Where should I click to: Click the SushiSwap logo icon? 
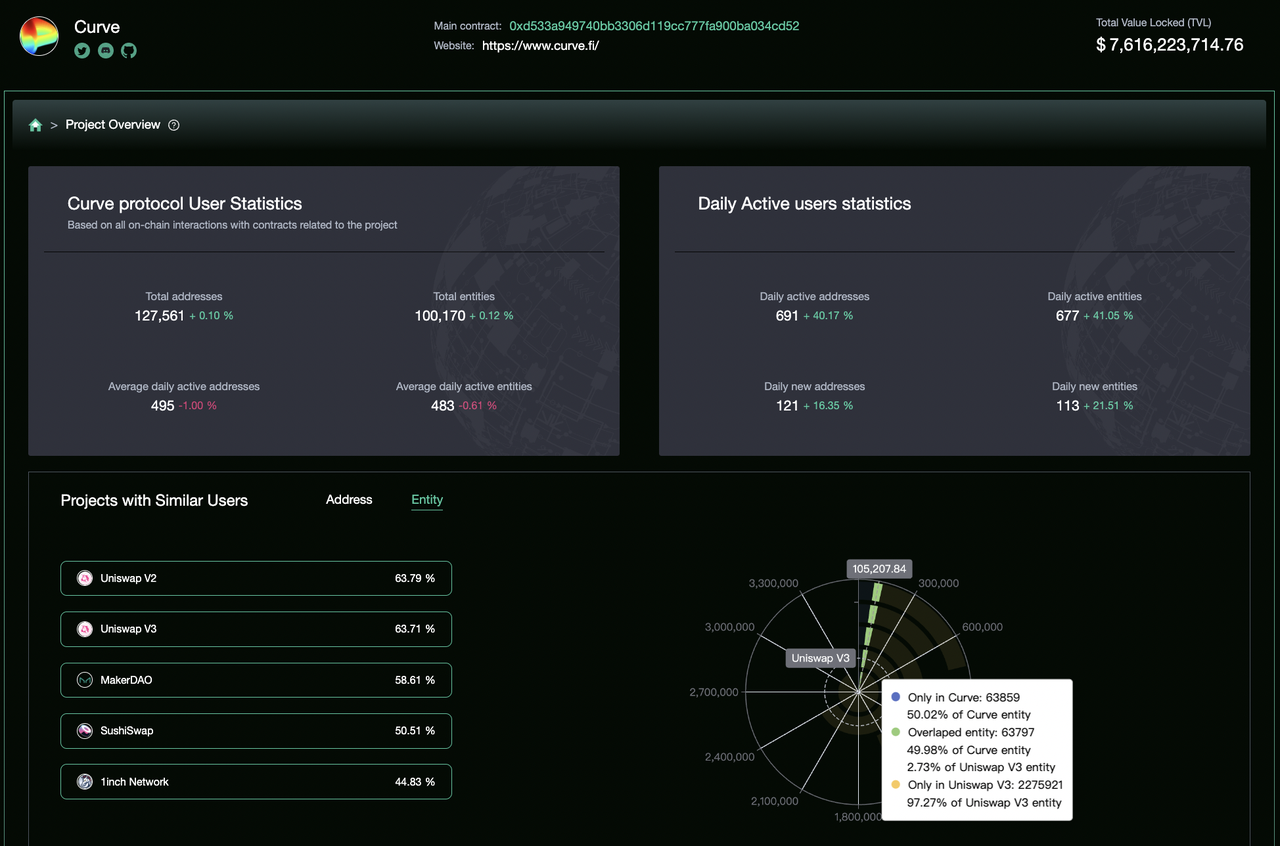coord(85,731)
